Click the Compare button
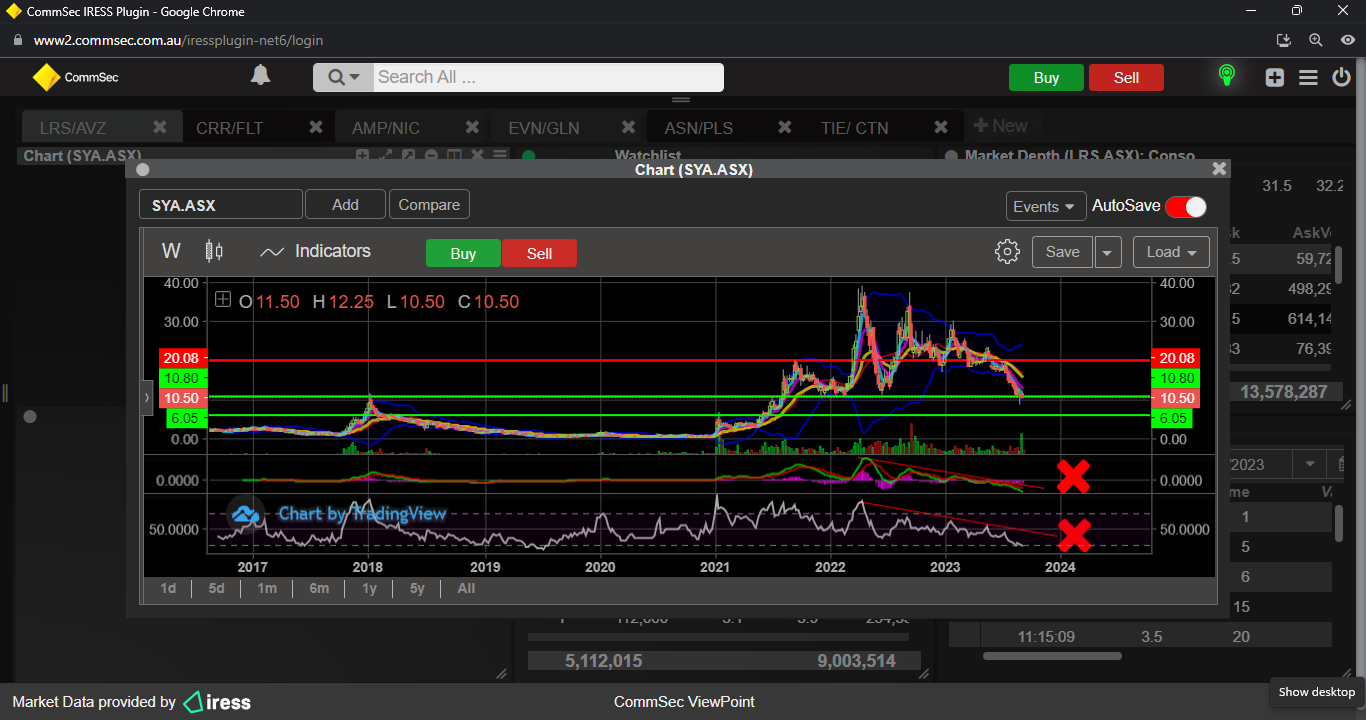This screenshot has width=1366, height=720. 429,205
